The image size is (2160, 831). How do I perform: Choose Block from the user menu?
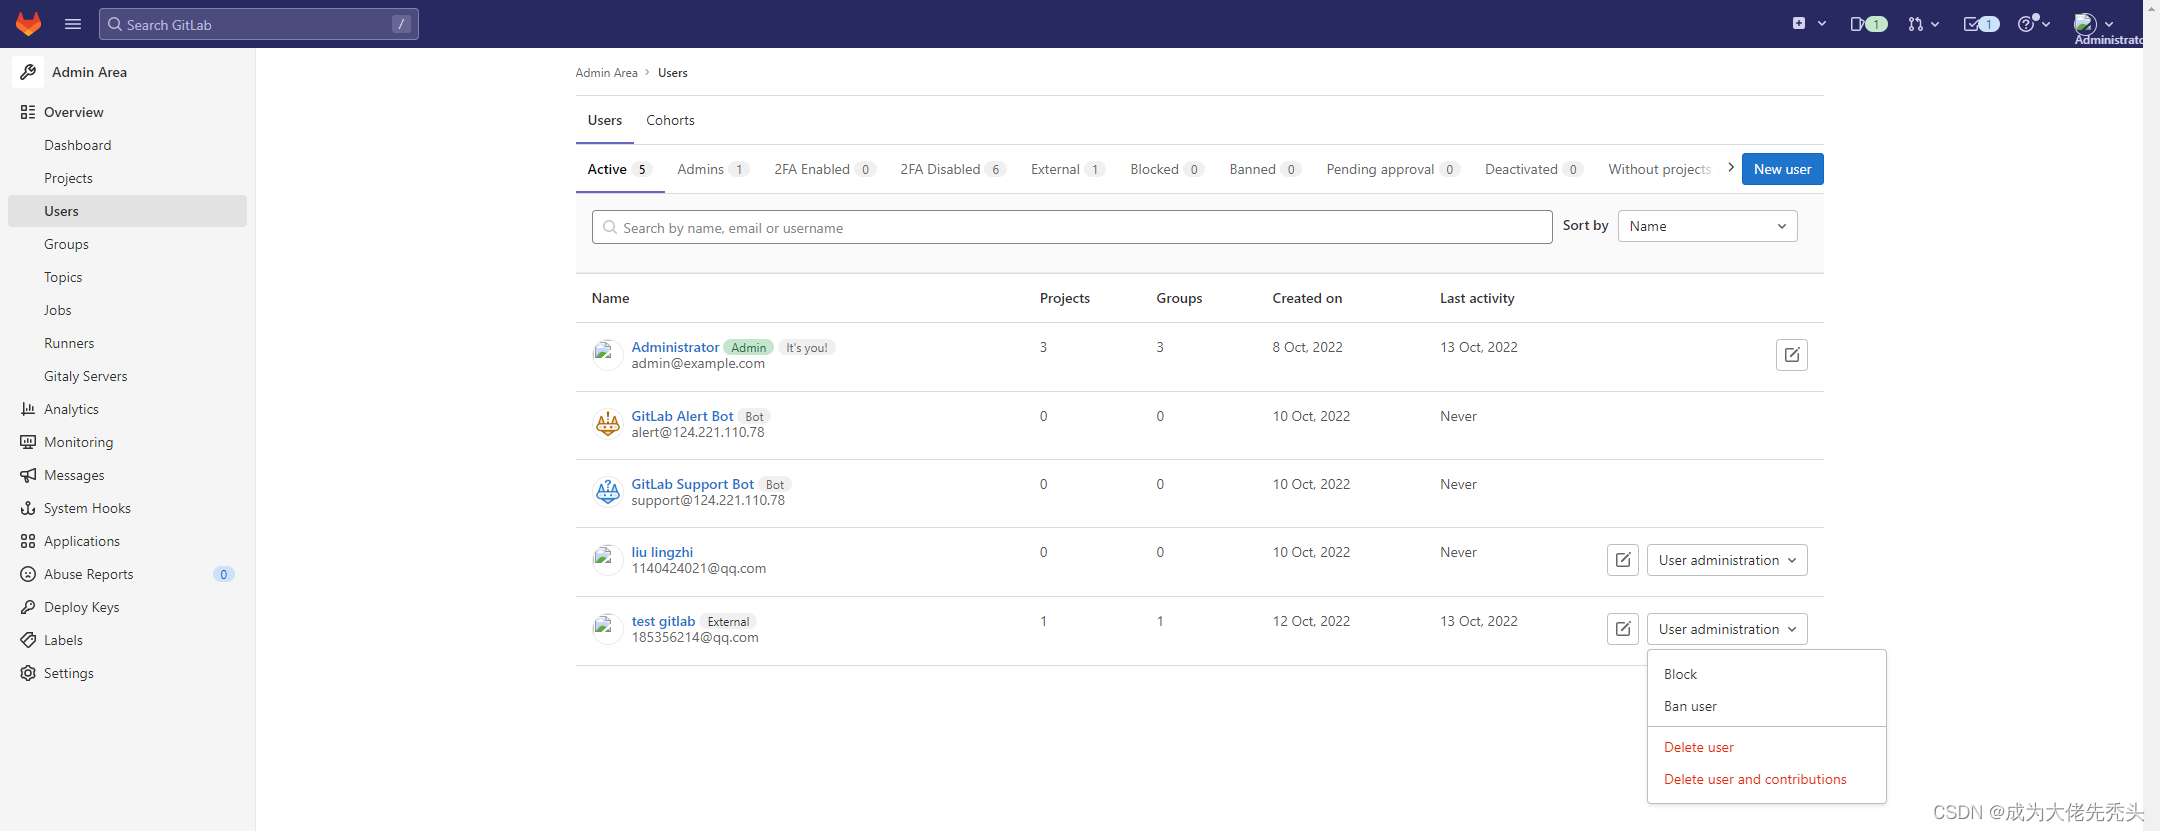click(1767, 674)
